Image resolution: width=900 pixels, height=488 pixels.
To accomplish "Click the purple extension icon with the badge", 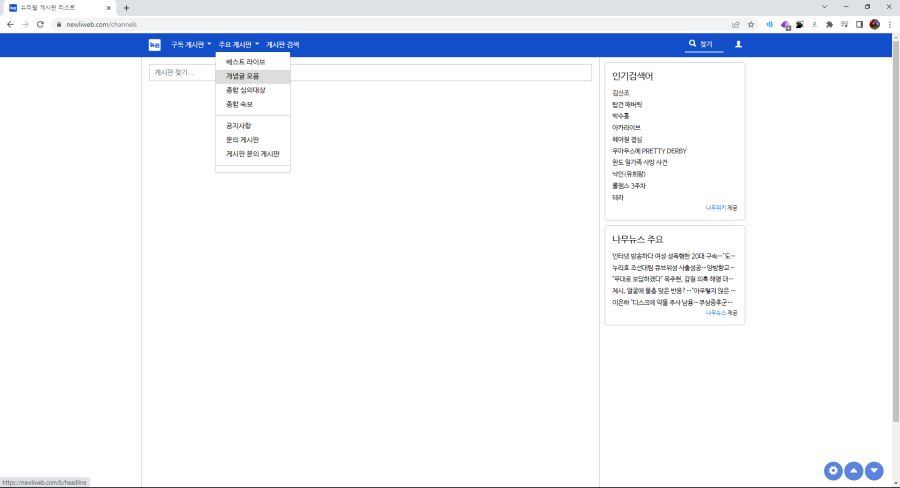I will [x=785, y=25].
